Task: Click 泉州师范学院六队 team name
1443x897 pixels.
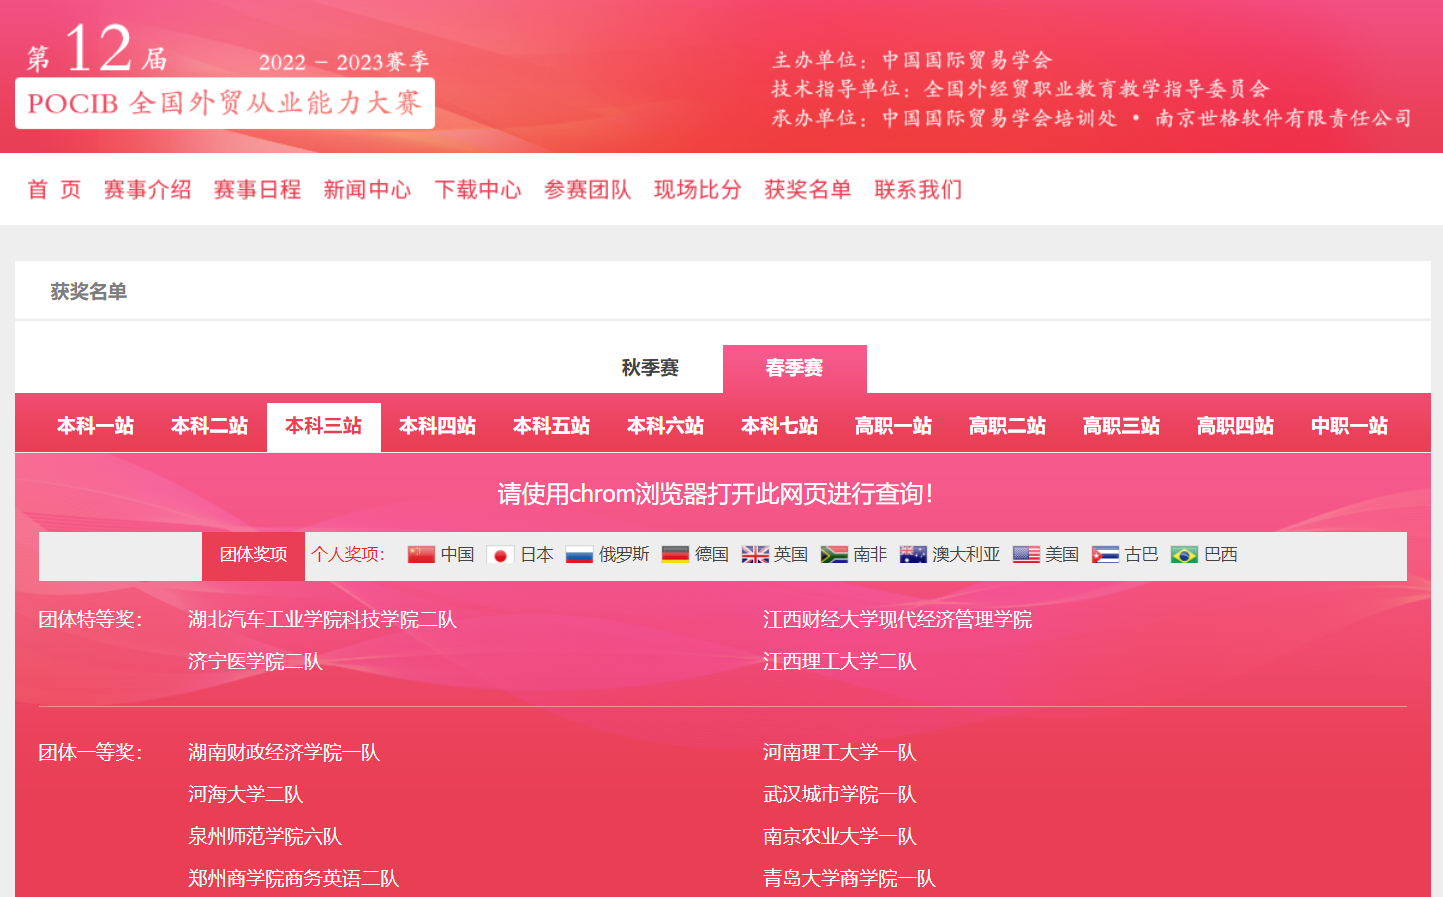Action: [265, 837]
